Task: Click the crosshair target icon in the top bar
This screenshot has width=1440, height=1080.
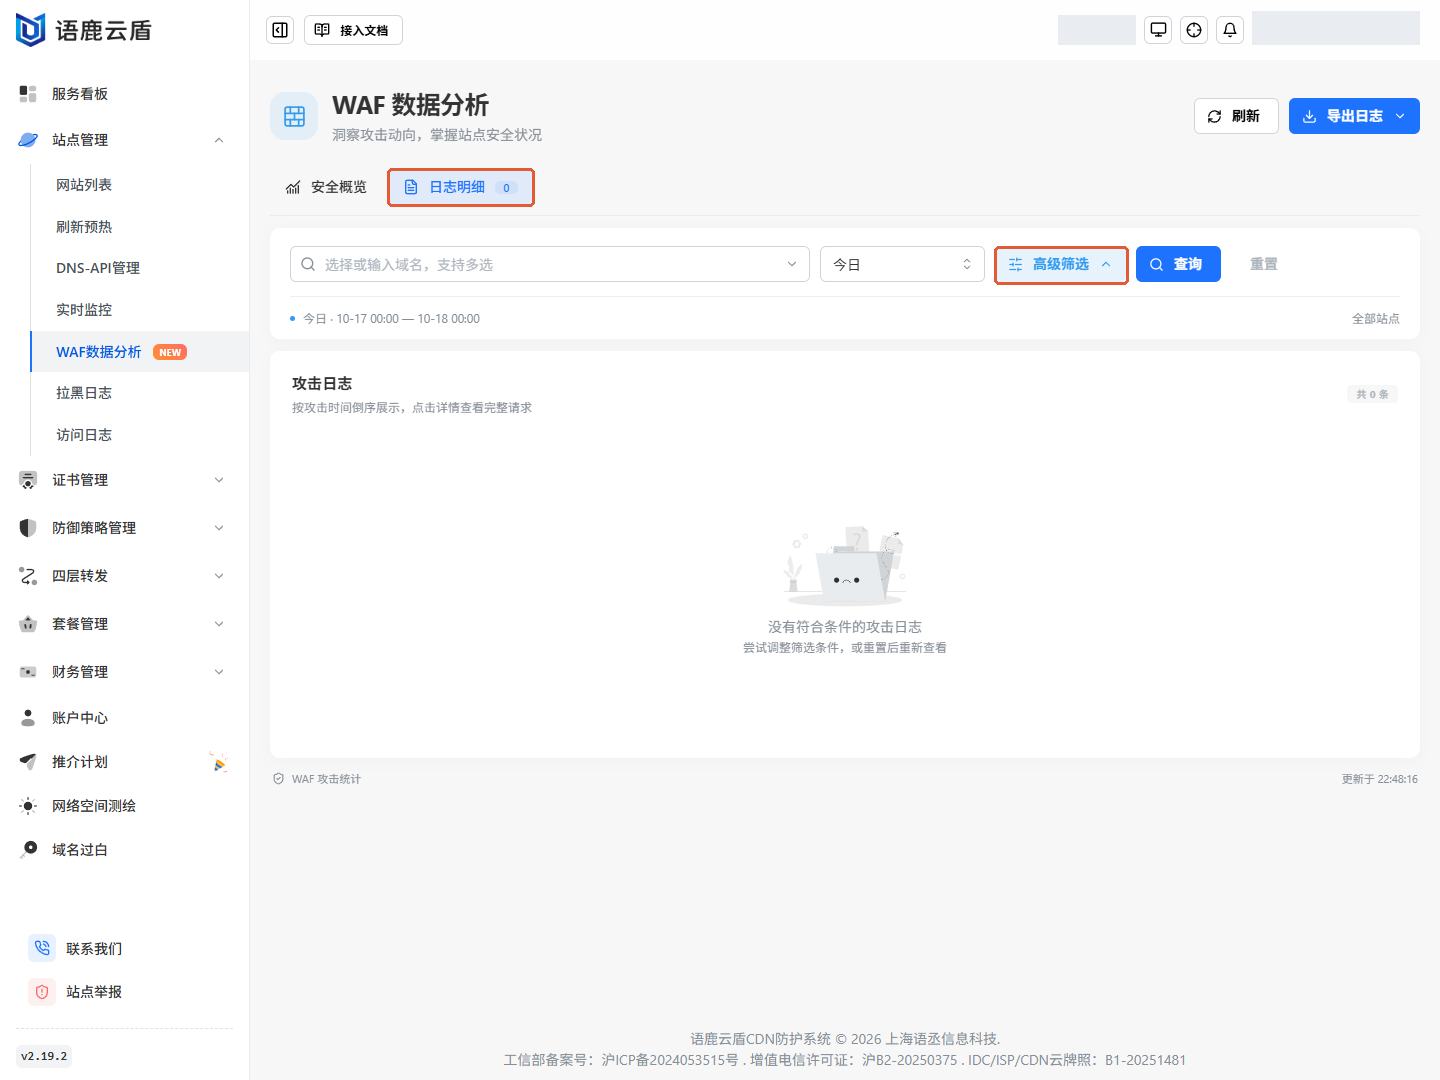Action: (x=1194, y=30)
